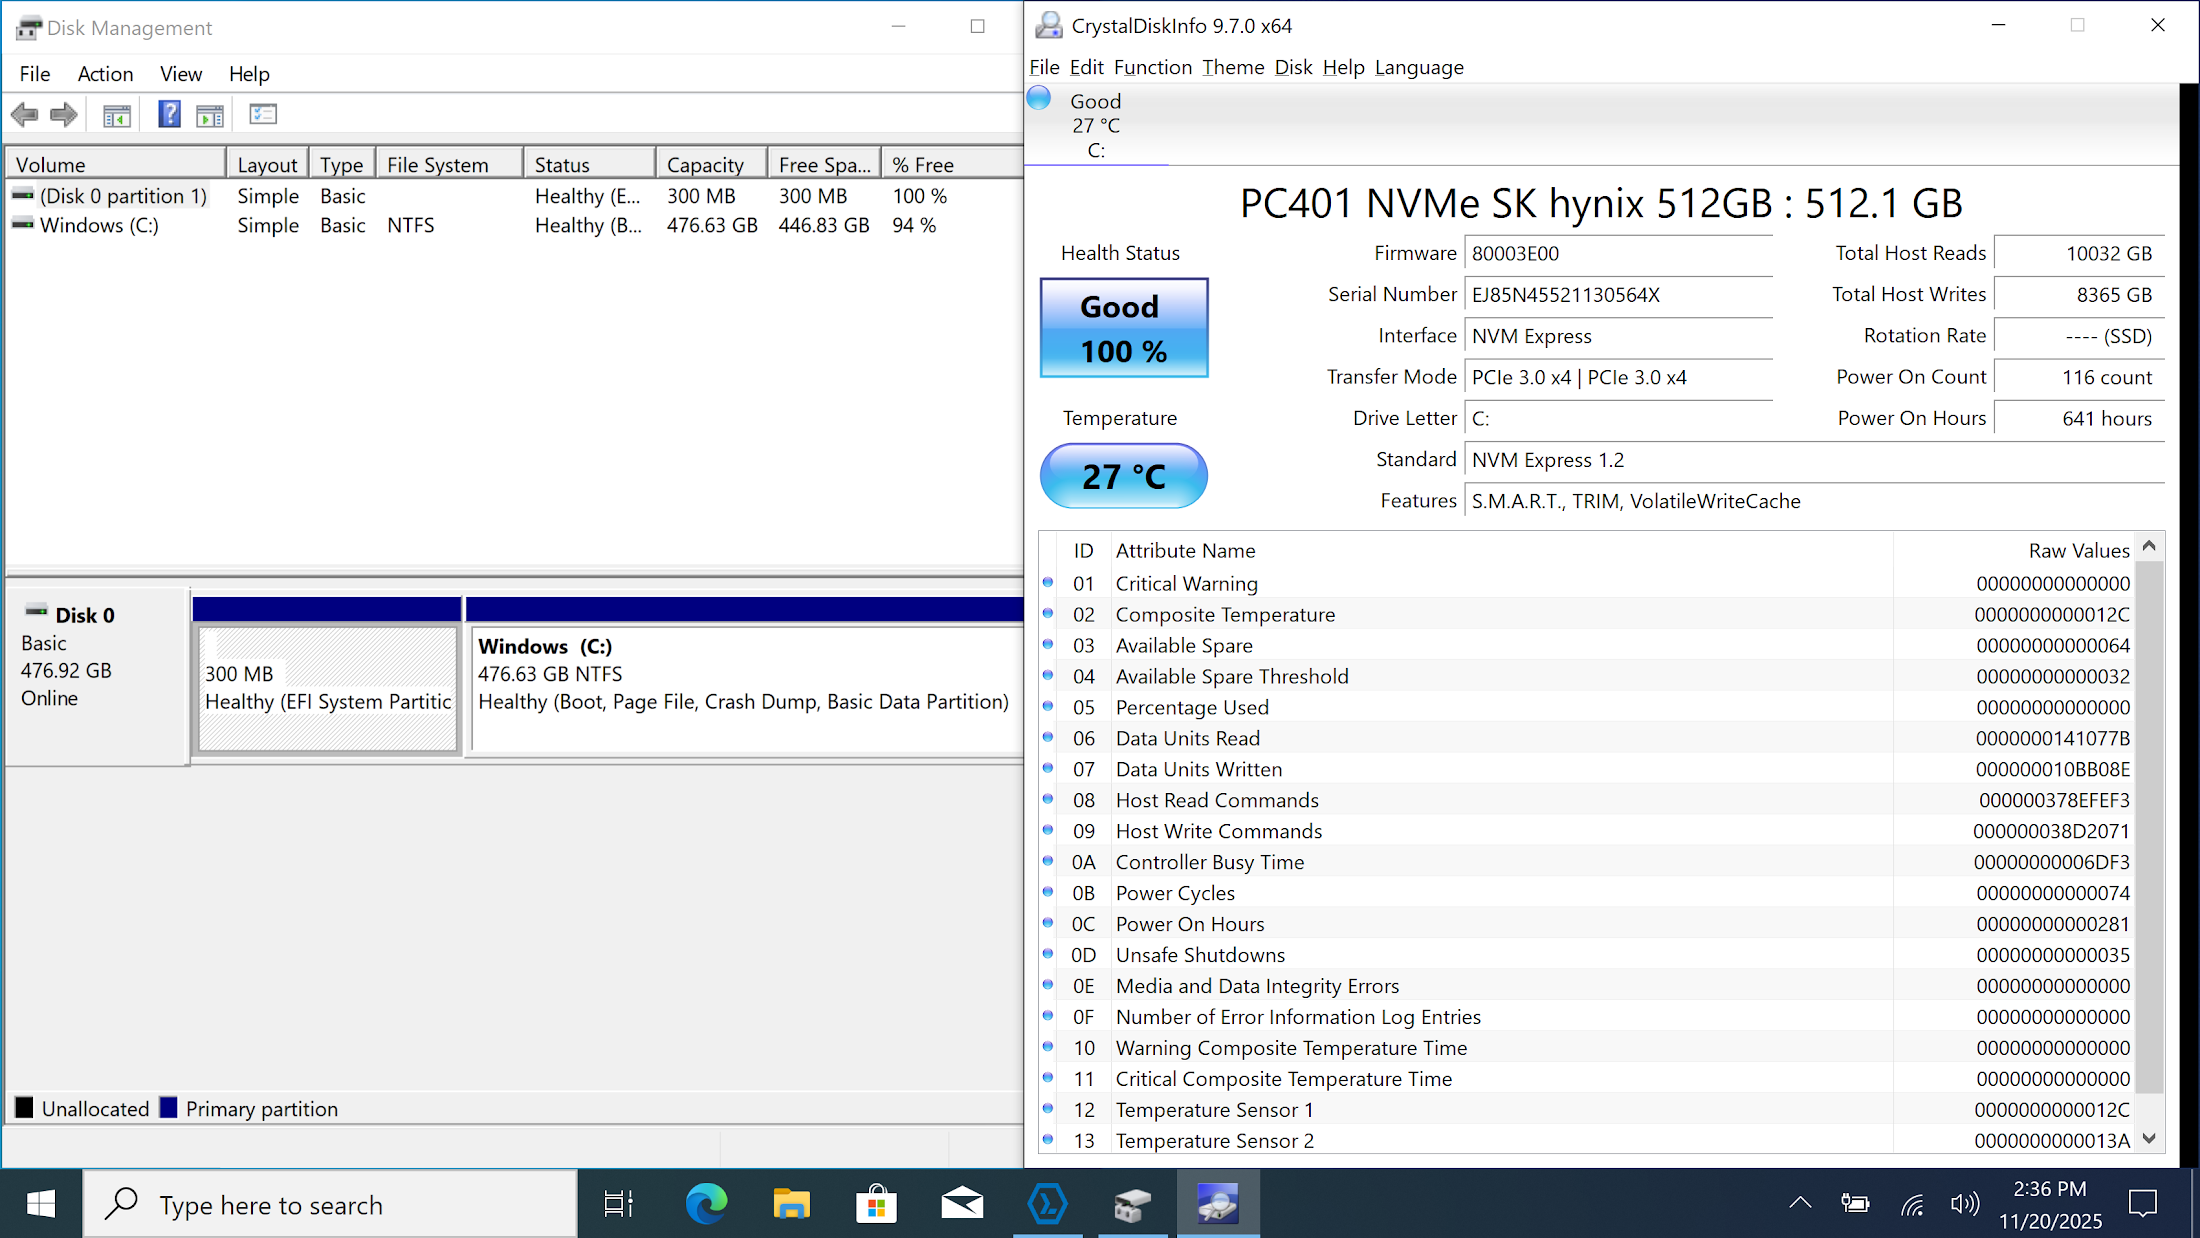Open the Action menu in Disk Management

click(105, 74)
